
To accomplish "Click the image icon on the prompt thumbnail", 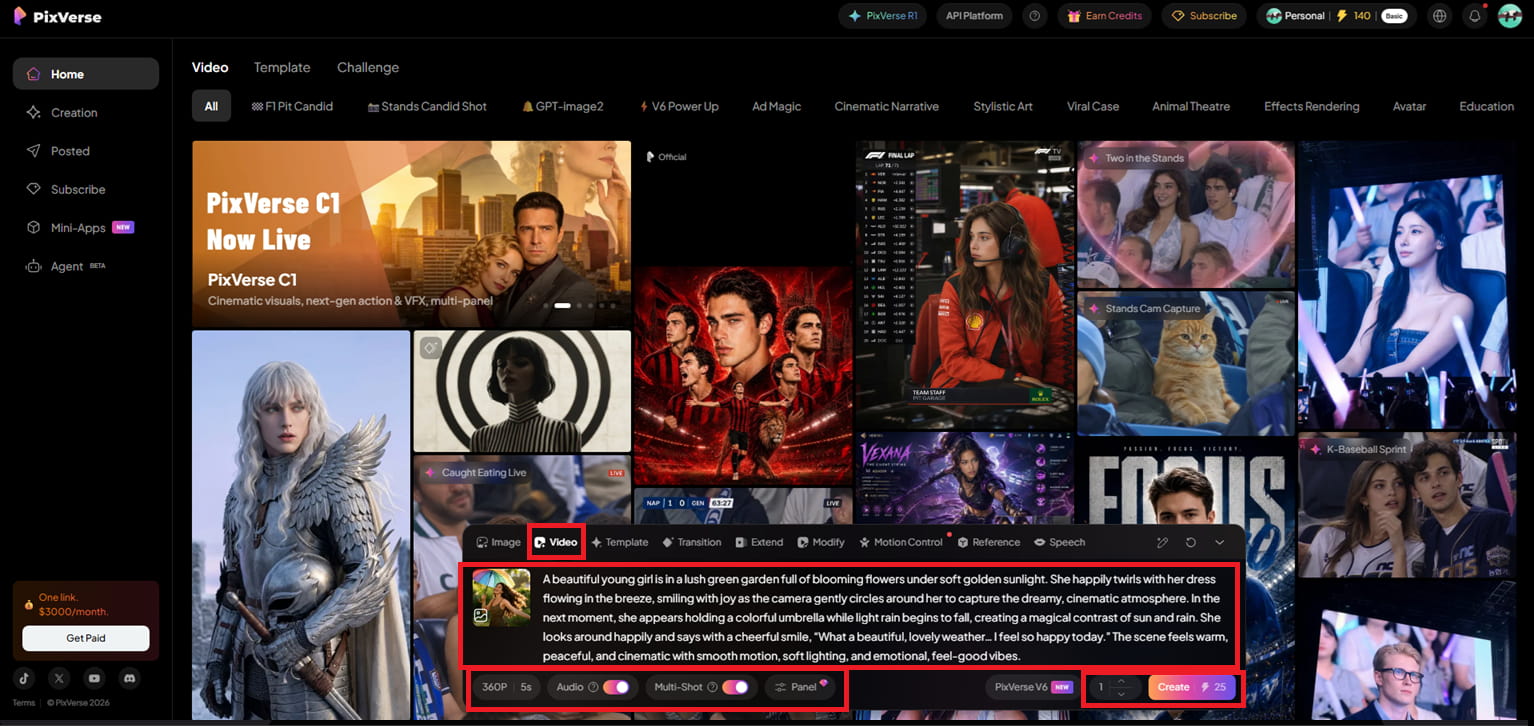I will [481, 616].
